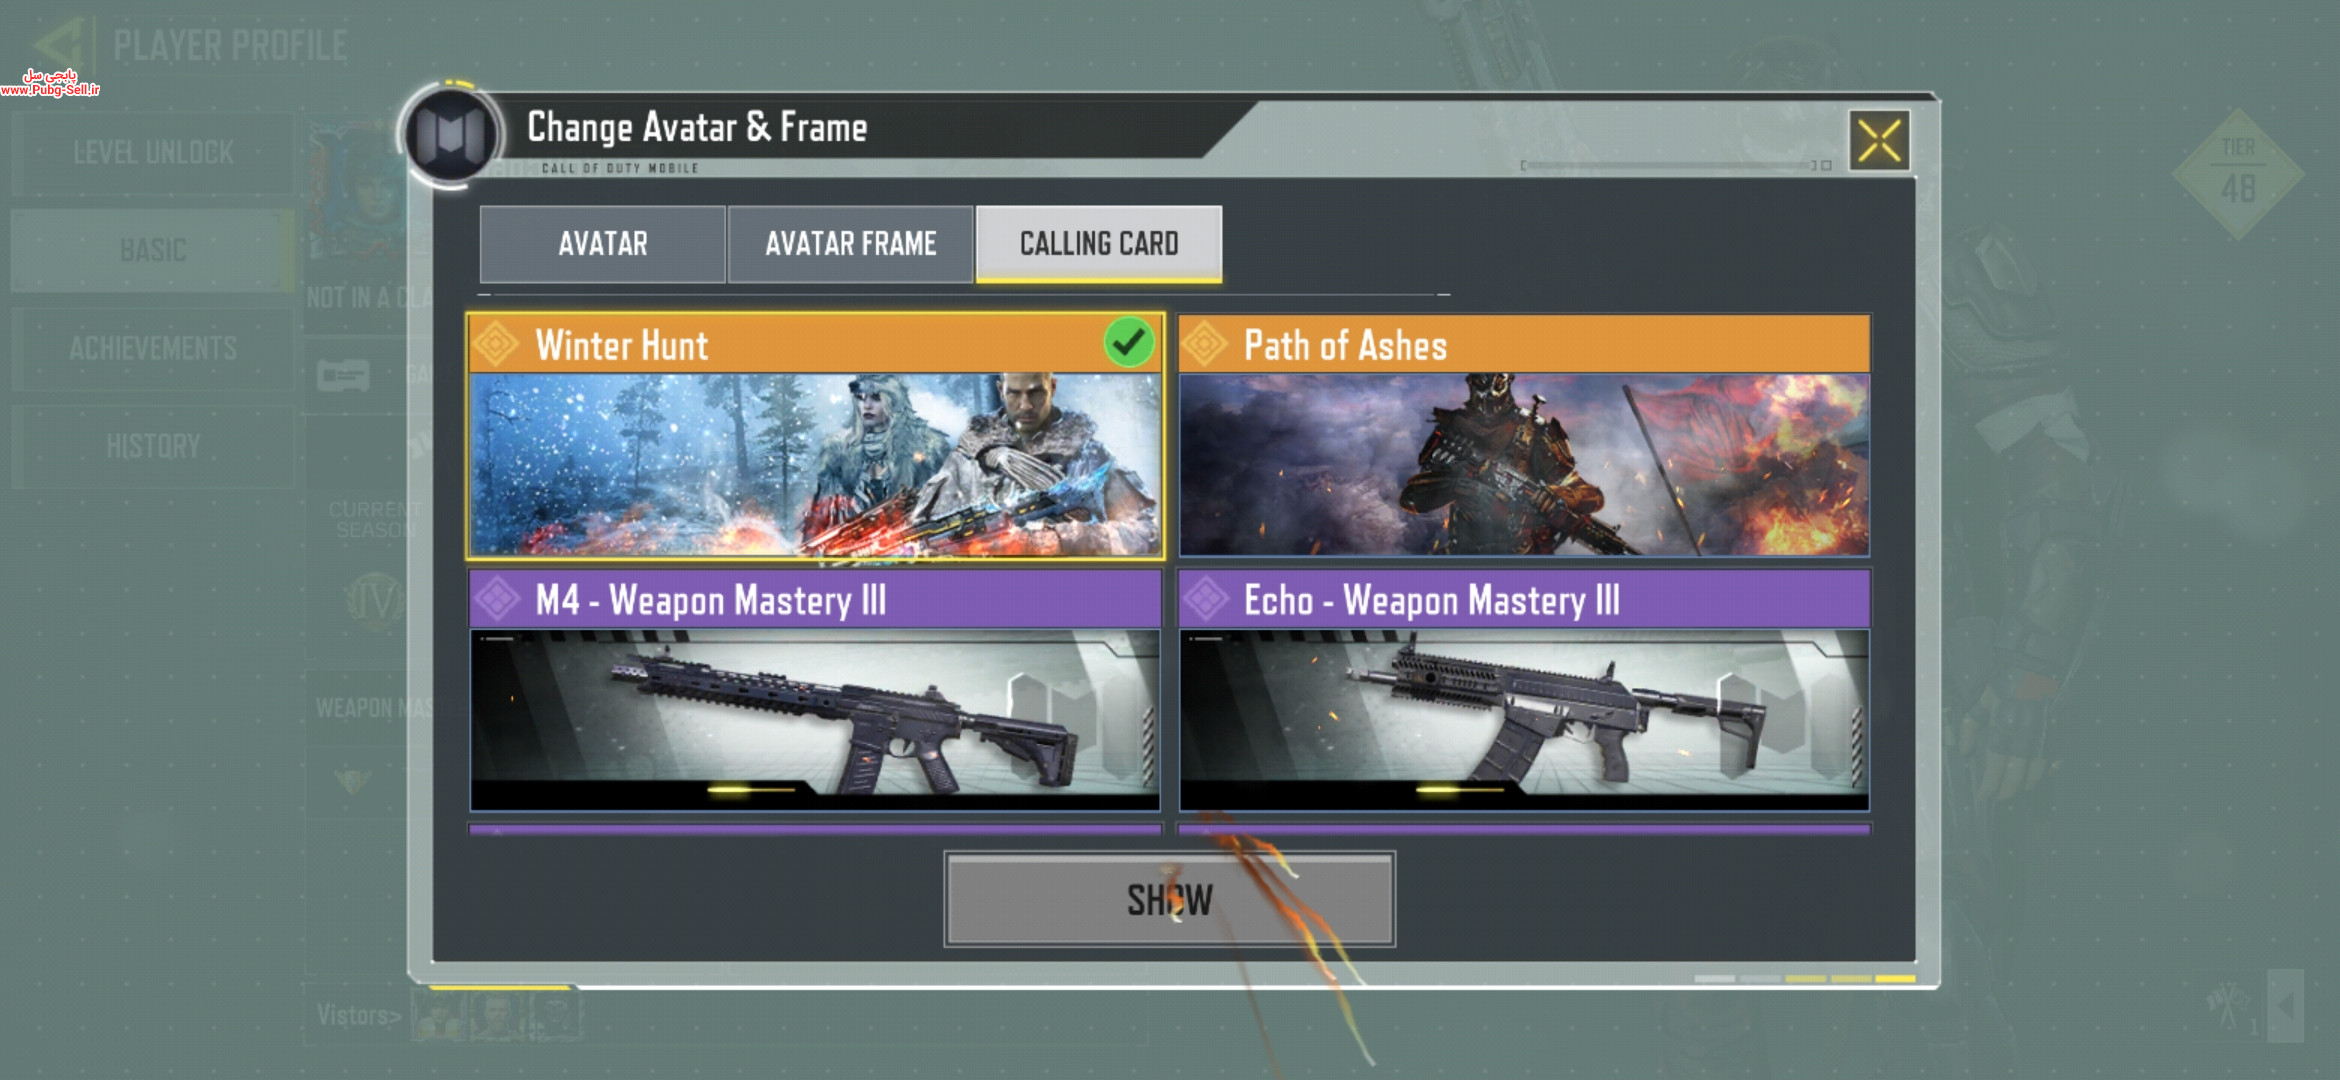
Task: Select the Calling Card tab
Action: [x=1099, y=244]
